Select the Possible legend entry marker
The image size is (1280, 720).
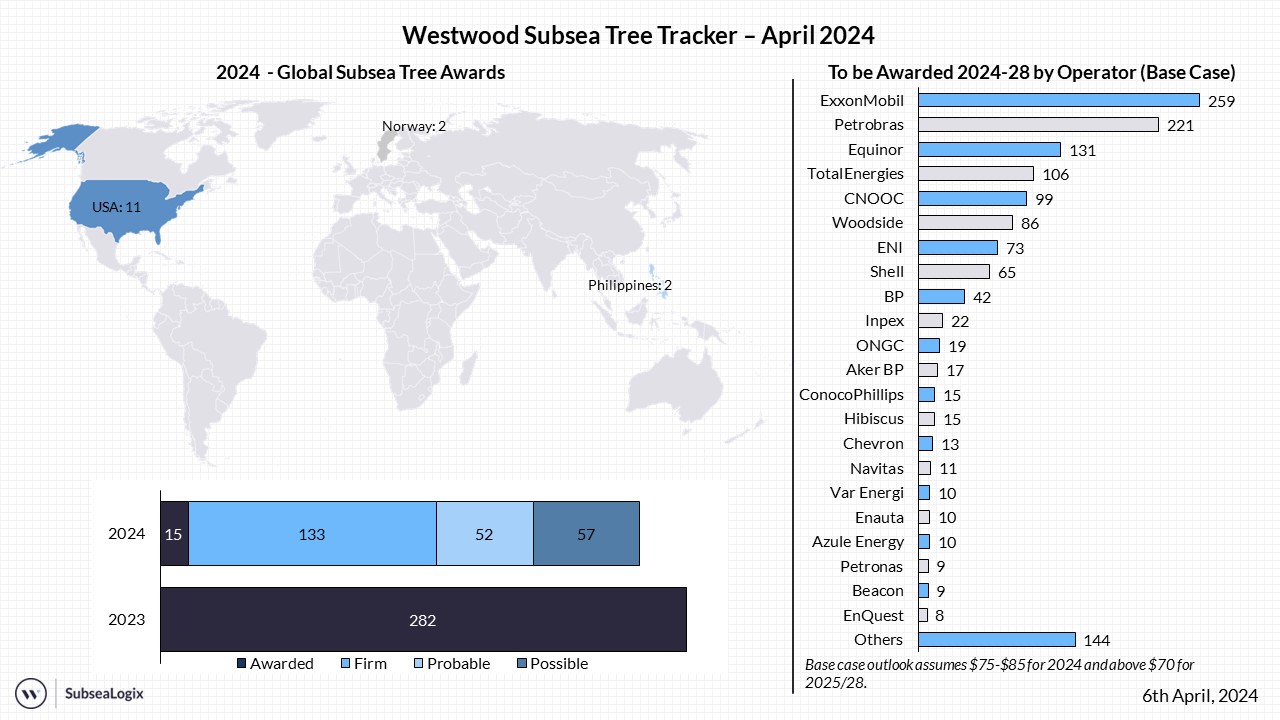(521, 664)
